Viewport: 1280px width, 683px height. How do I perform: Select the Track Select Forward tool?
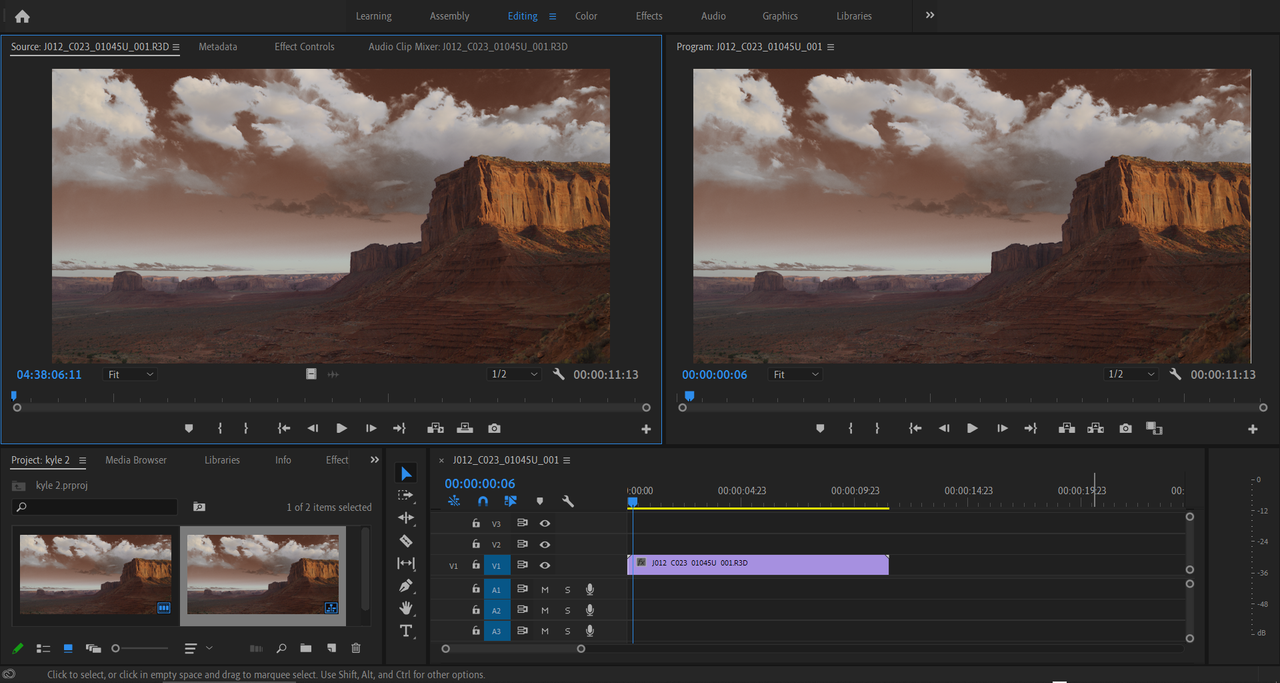pos(406,495)
